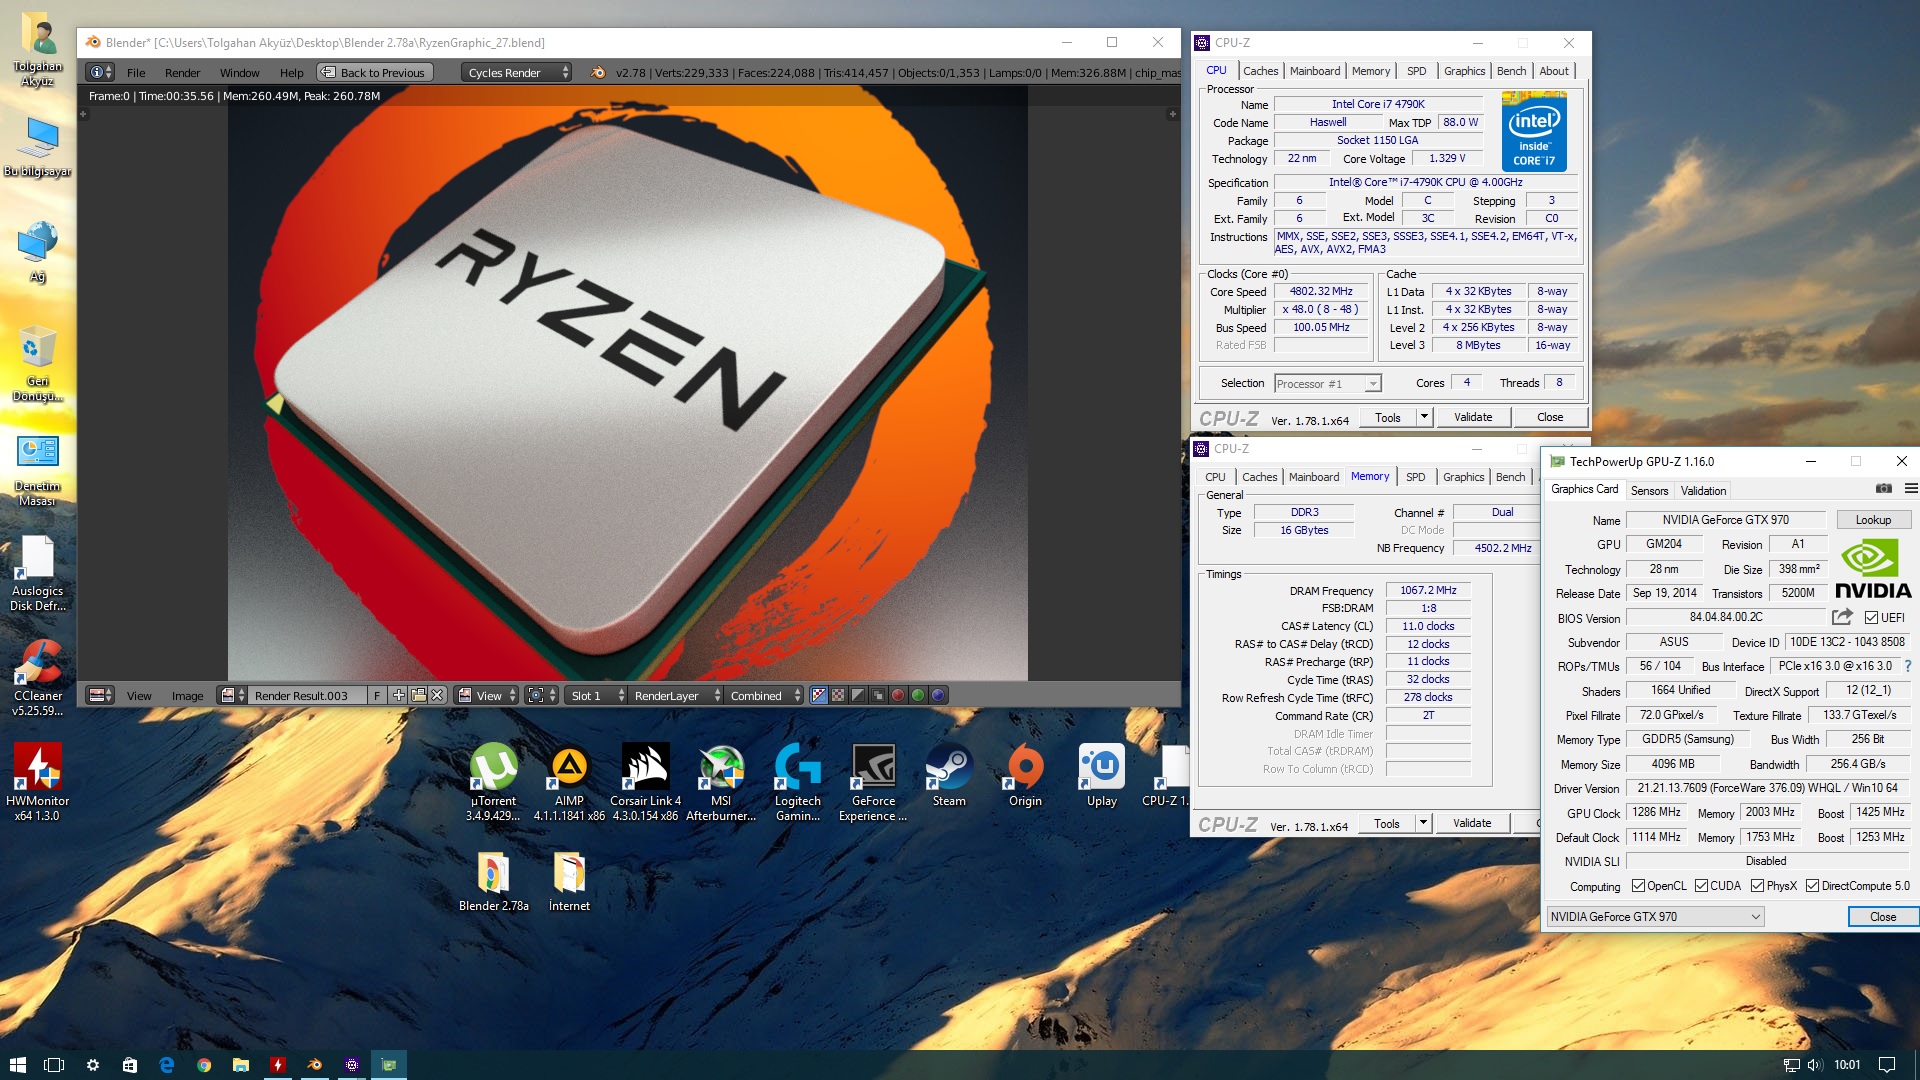Toggle the CUDA checkbox in GPU-Z

coord(1701,885)
